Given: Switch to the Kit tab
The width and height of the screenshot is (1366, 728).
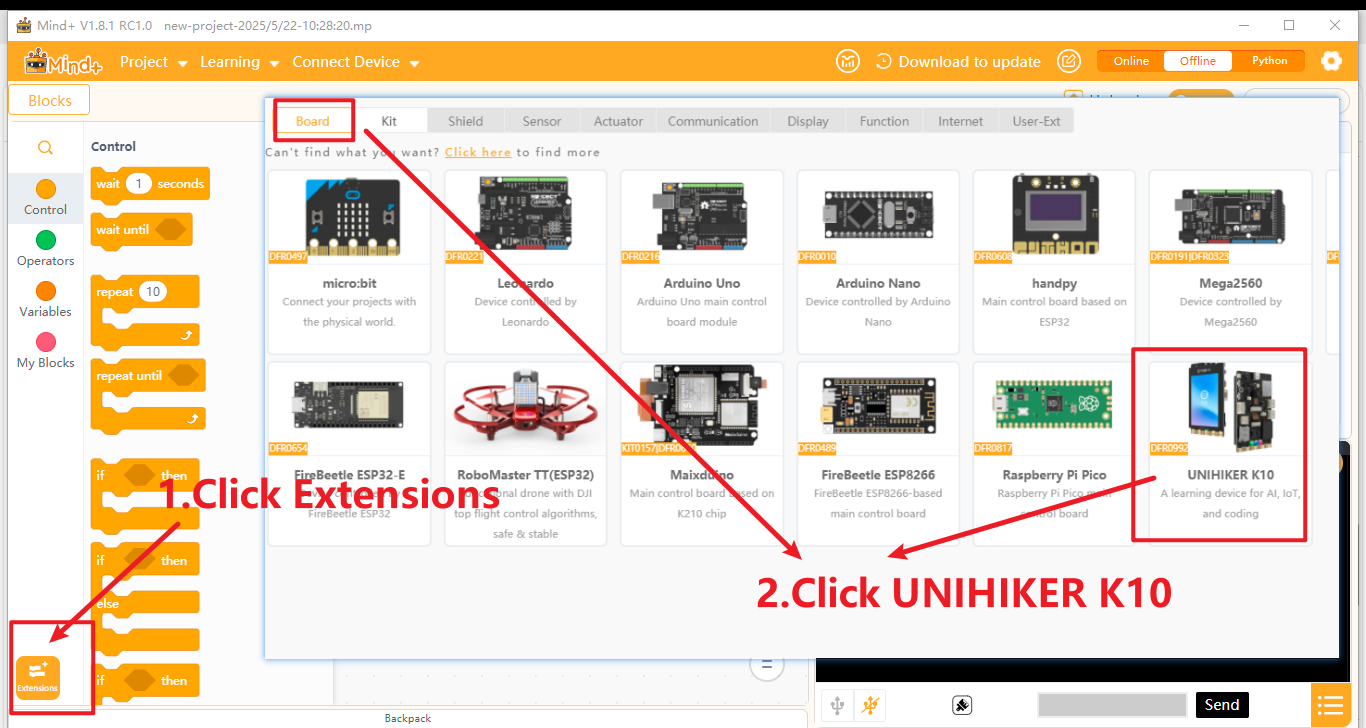Looking at the screenshot, I should (x=389, y=121).
